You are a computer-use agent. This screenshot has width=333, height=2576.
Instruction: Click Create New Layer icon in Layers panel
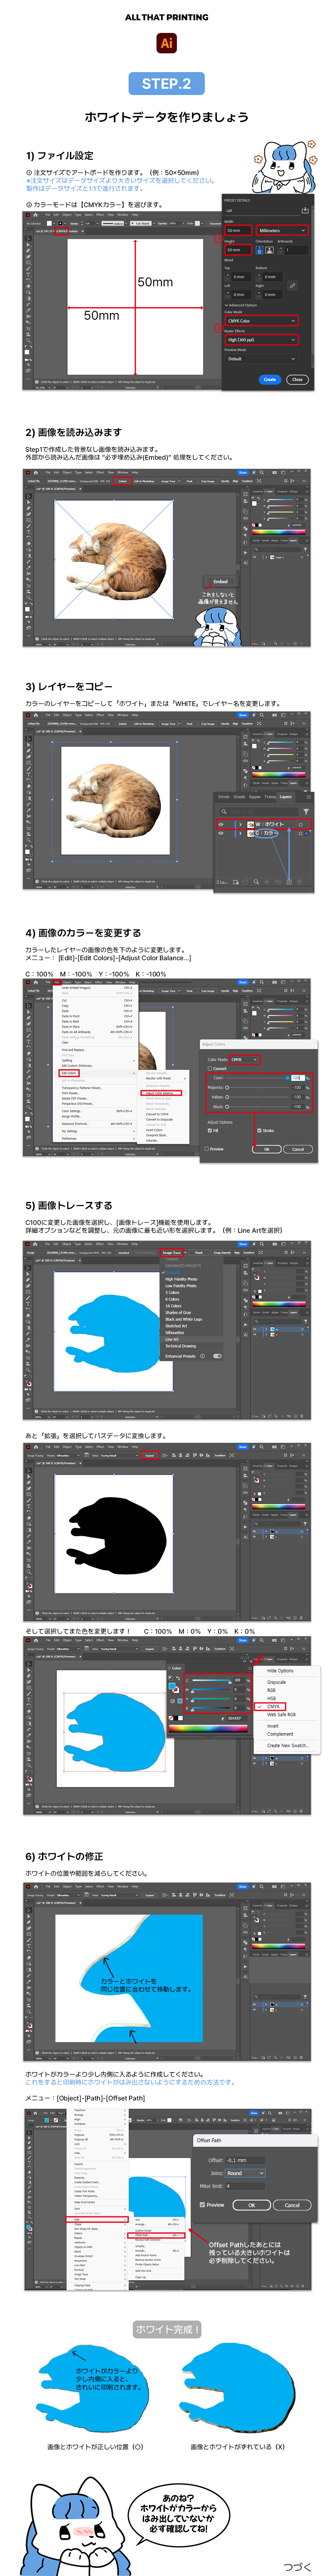point(289,882)
